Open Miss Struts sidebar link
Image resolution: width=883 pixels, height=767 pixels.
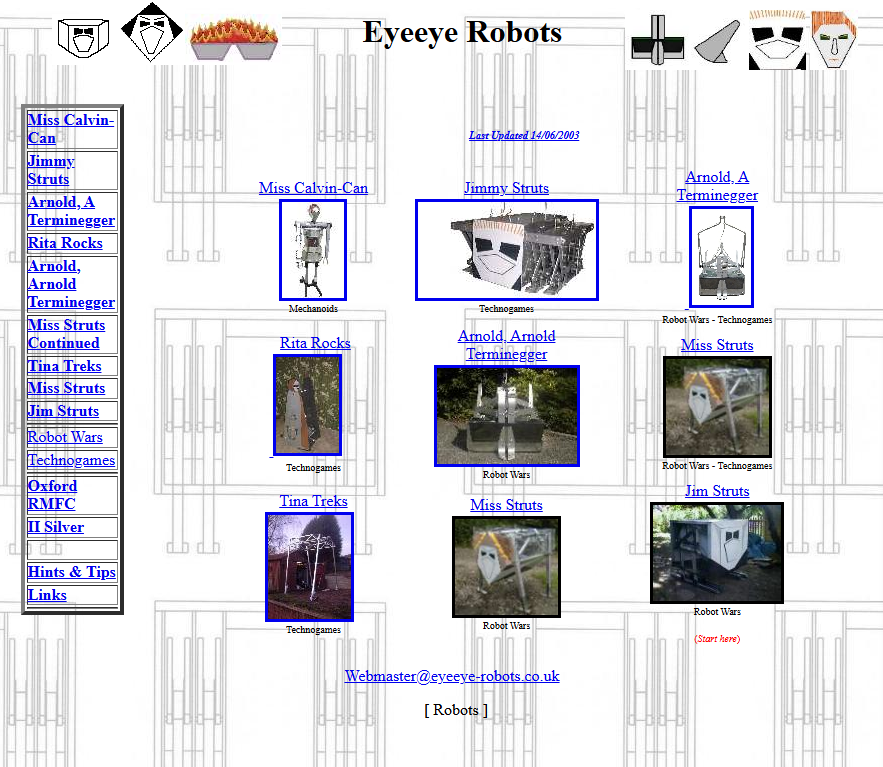point(66,388)
